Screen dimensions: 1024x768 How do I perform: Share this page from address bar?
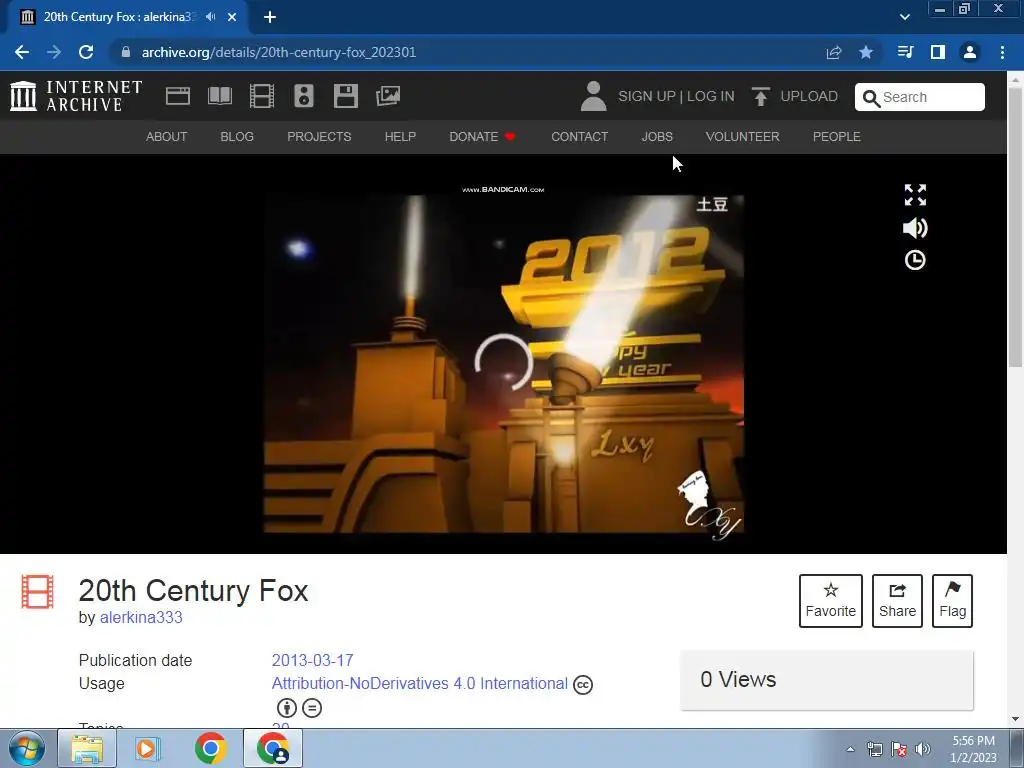click(834, 52)
